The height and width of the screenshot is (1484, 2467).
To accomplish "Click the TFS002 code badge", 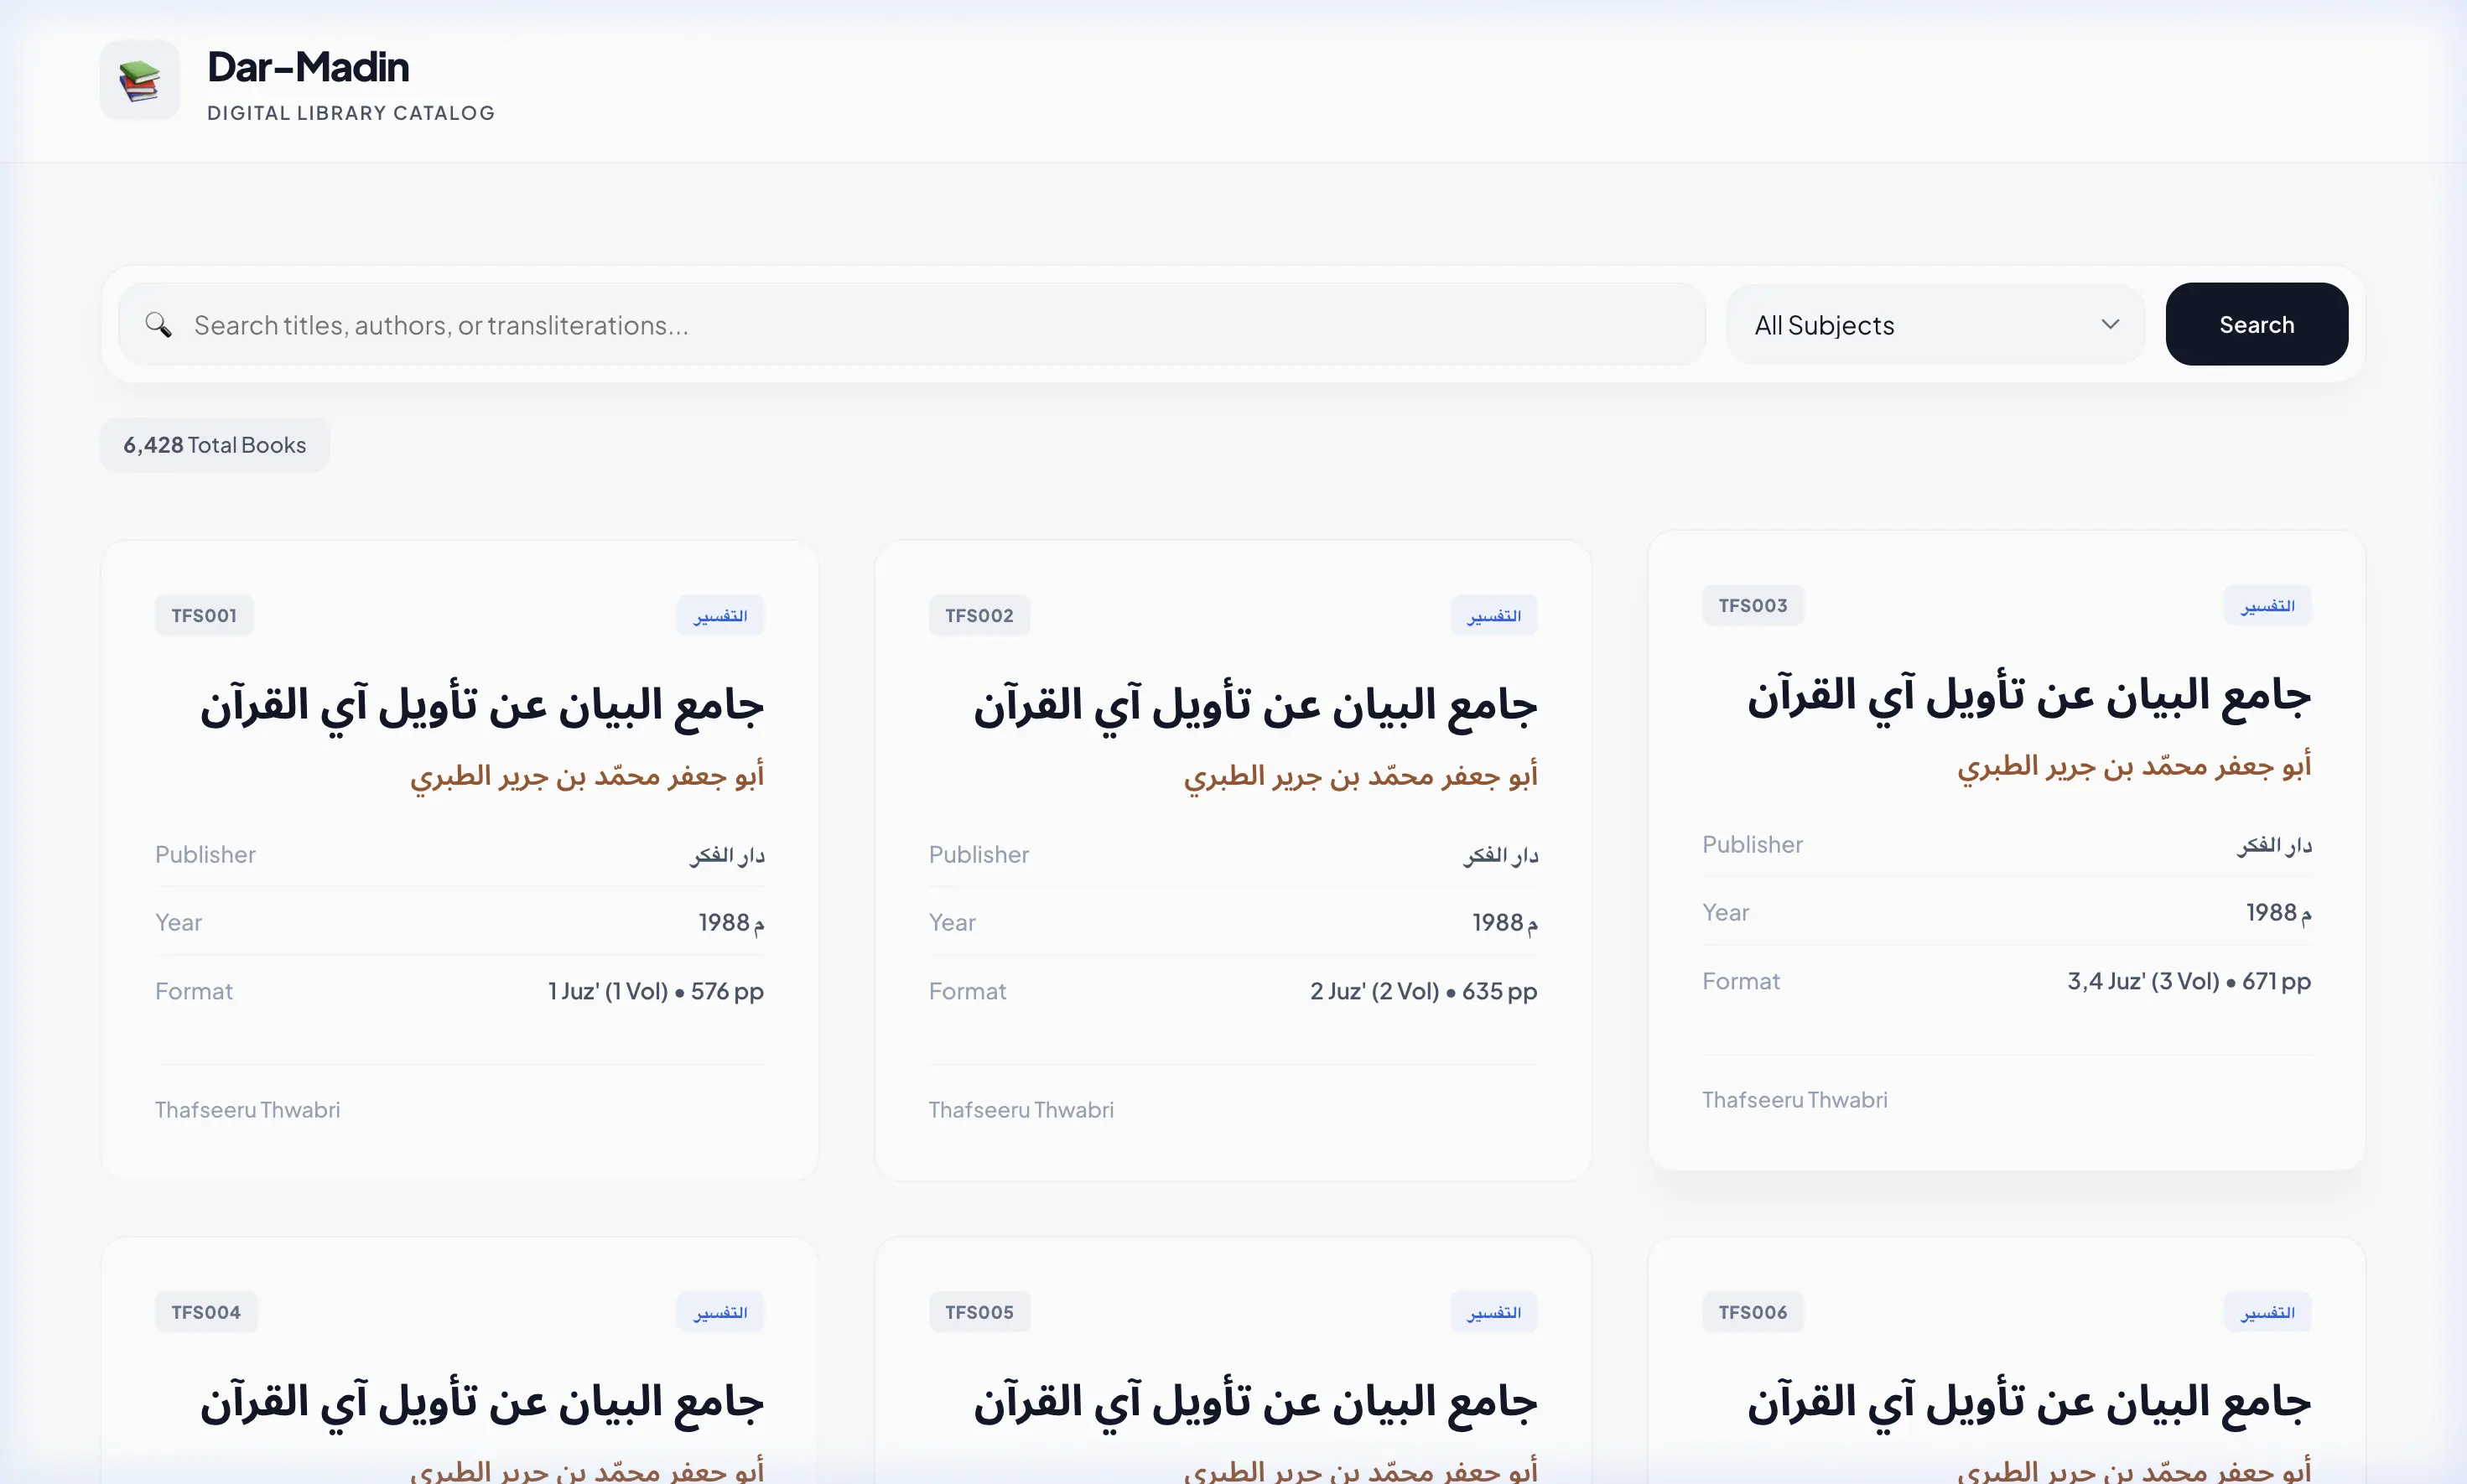I will (978, 615).
